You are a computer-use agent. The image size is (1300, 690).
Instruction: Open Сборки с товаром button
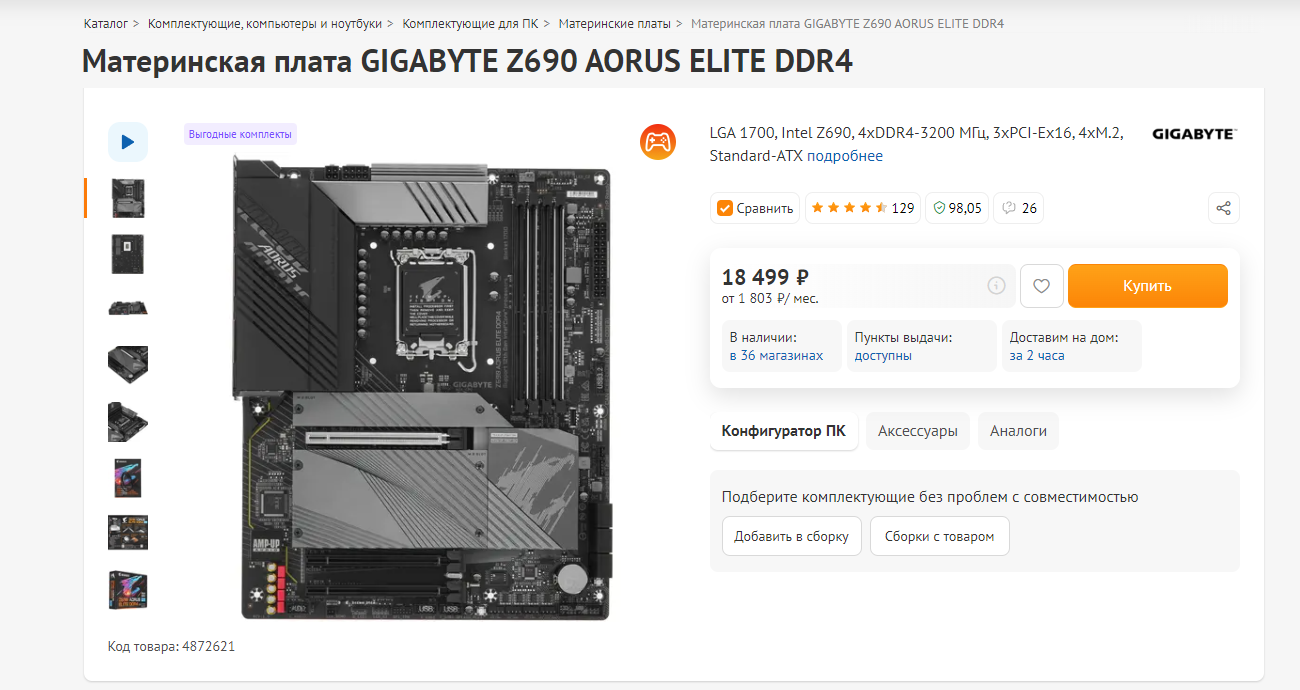pos(939,536)
